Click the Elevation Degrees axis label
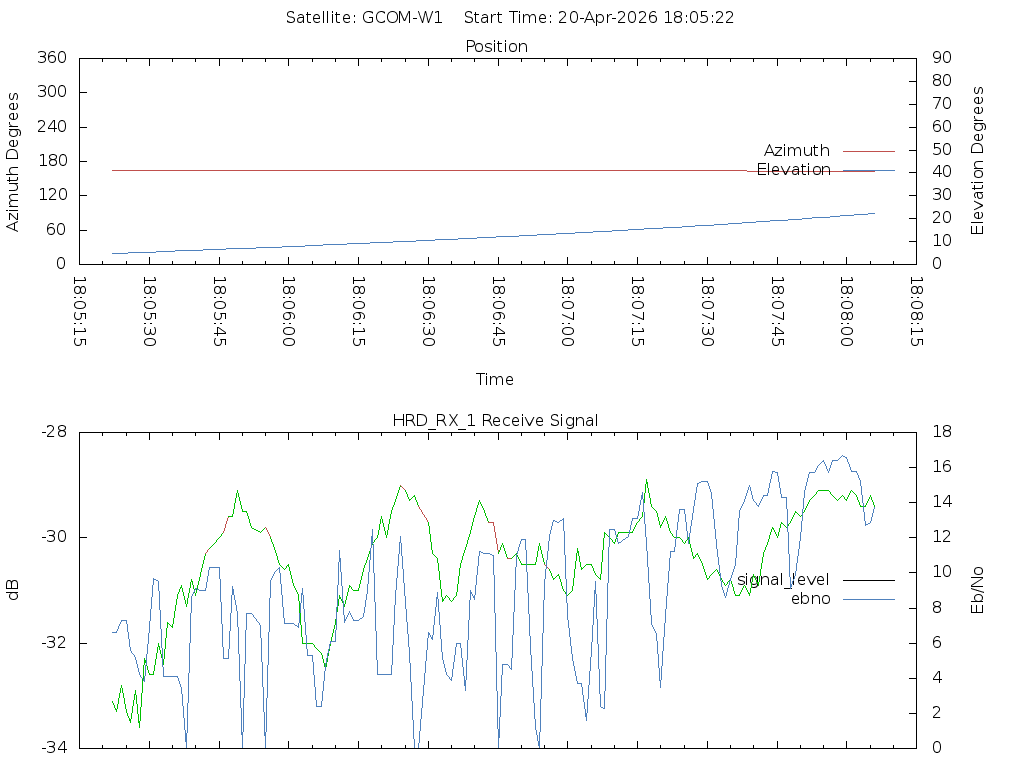Image resolution: width=1024 pixels, height=768 pixels. click(x=978, y=161)
